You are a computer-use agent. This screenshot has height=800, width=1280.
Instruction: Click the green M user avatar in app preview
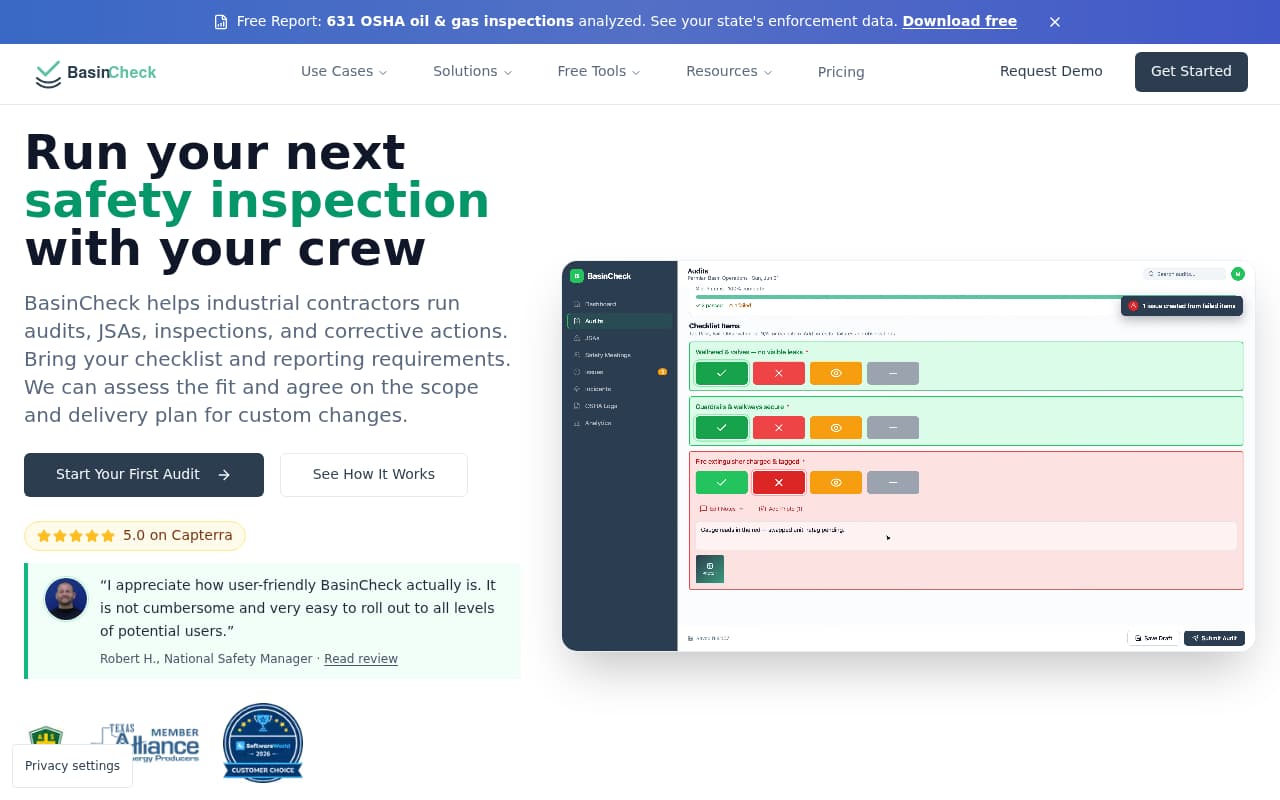[1238, 274]
